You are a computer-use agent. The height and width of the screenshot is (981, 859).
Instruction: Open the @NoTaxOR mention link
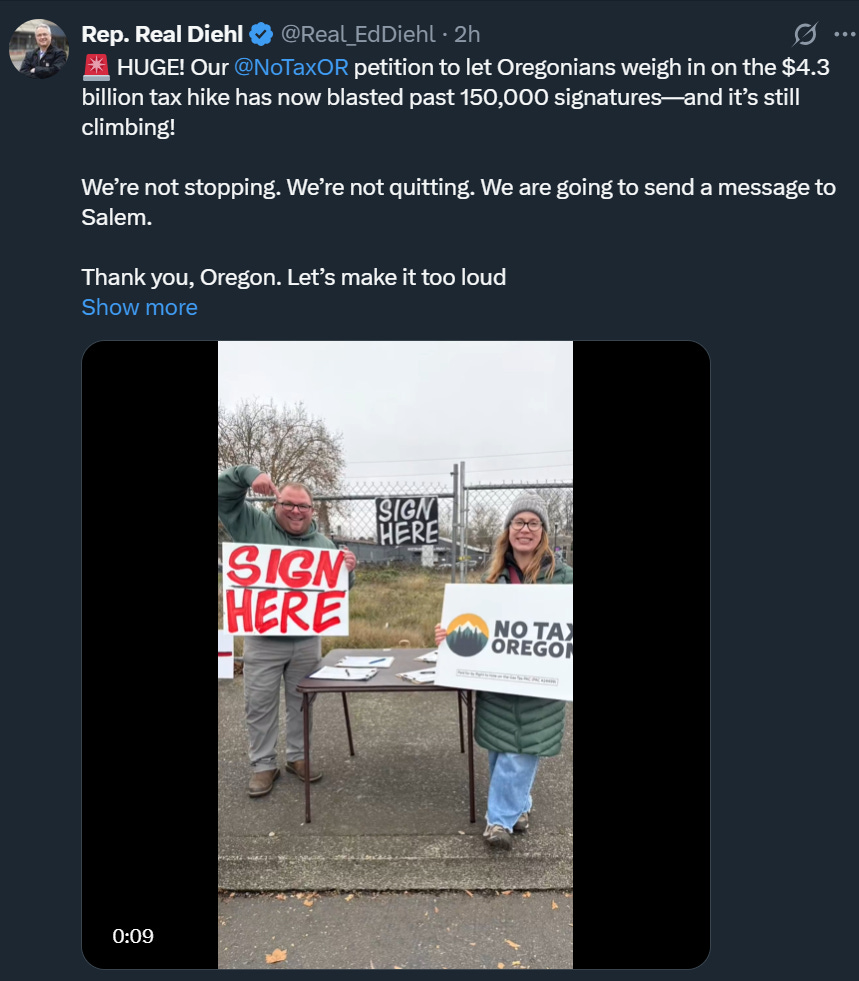(x=291, y=68)
